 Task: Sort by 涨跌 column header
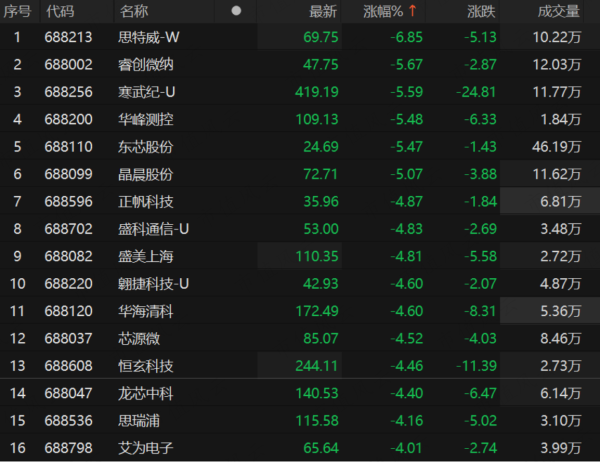tap(481, 11)
